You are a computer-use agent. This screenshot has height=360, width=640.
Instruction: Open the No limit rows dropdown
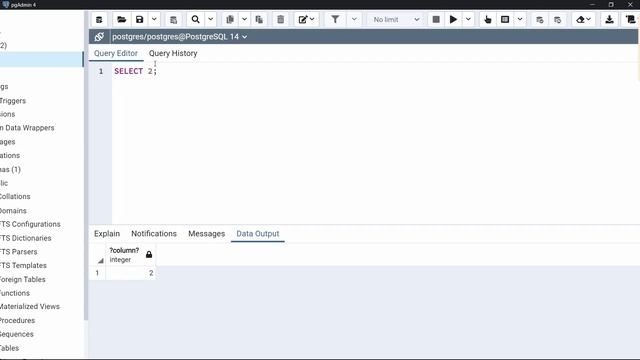pyautogui.click(x=396, y=20)
